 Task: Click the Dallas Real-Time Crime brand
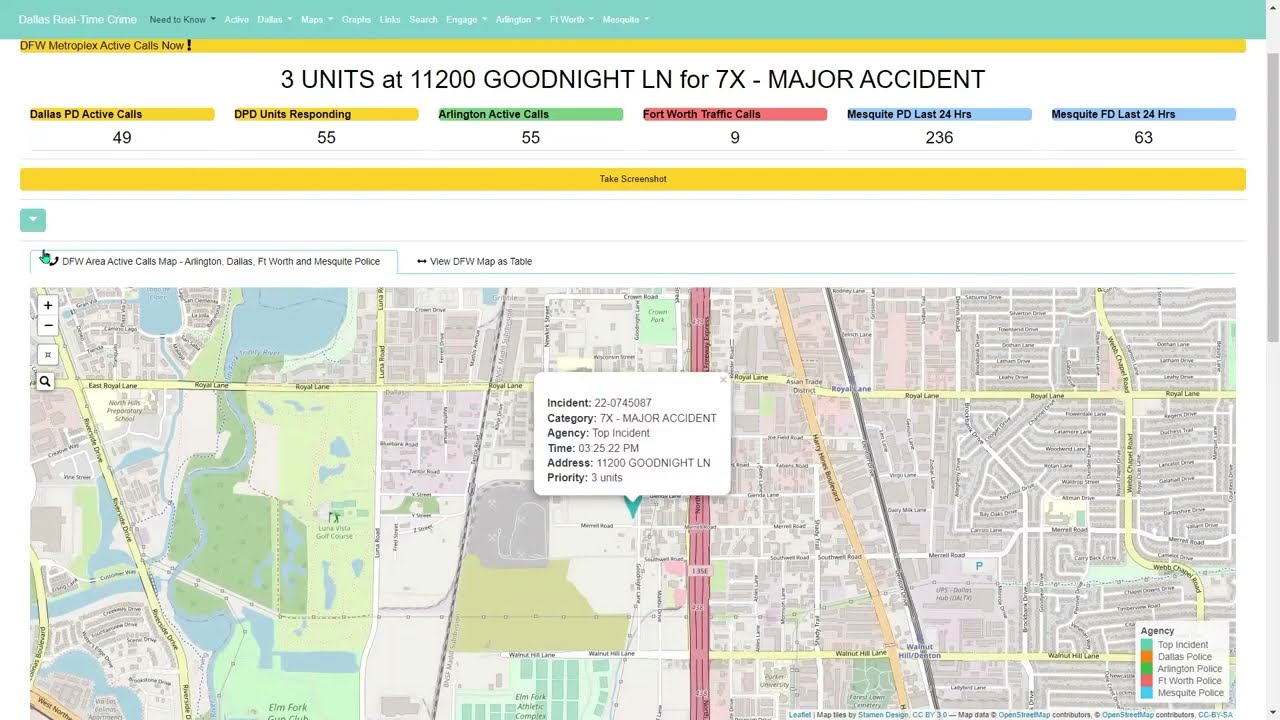click(x=77, y=19)
